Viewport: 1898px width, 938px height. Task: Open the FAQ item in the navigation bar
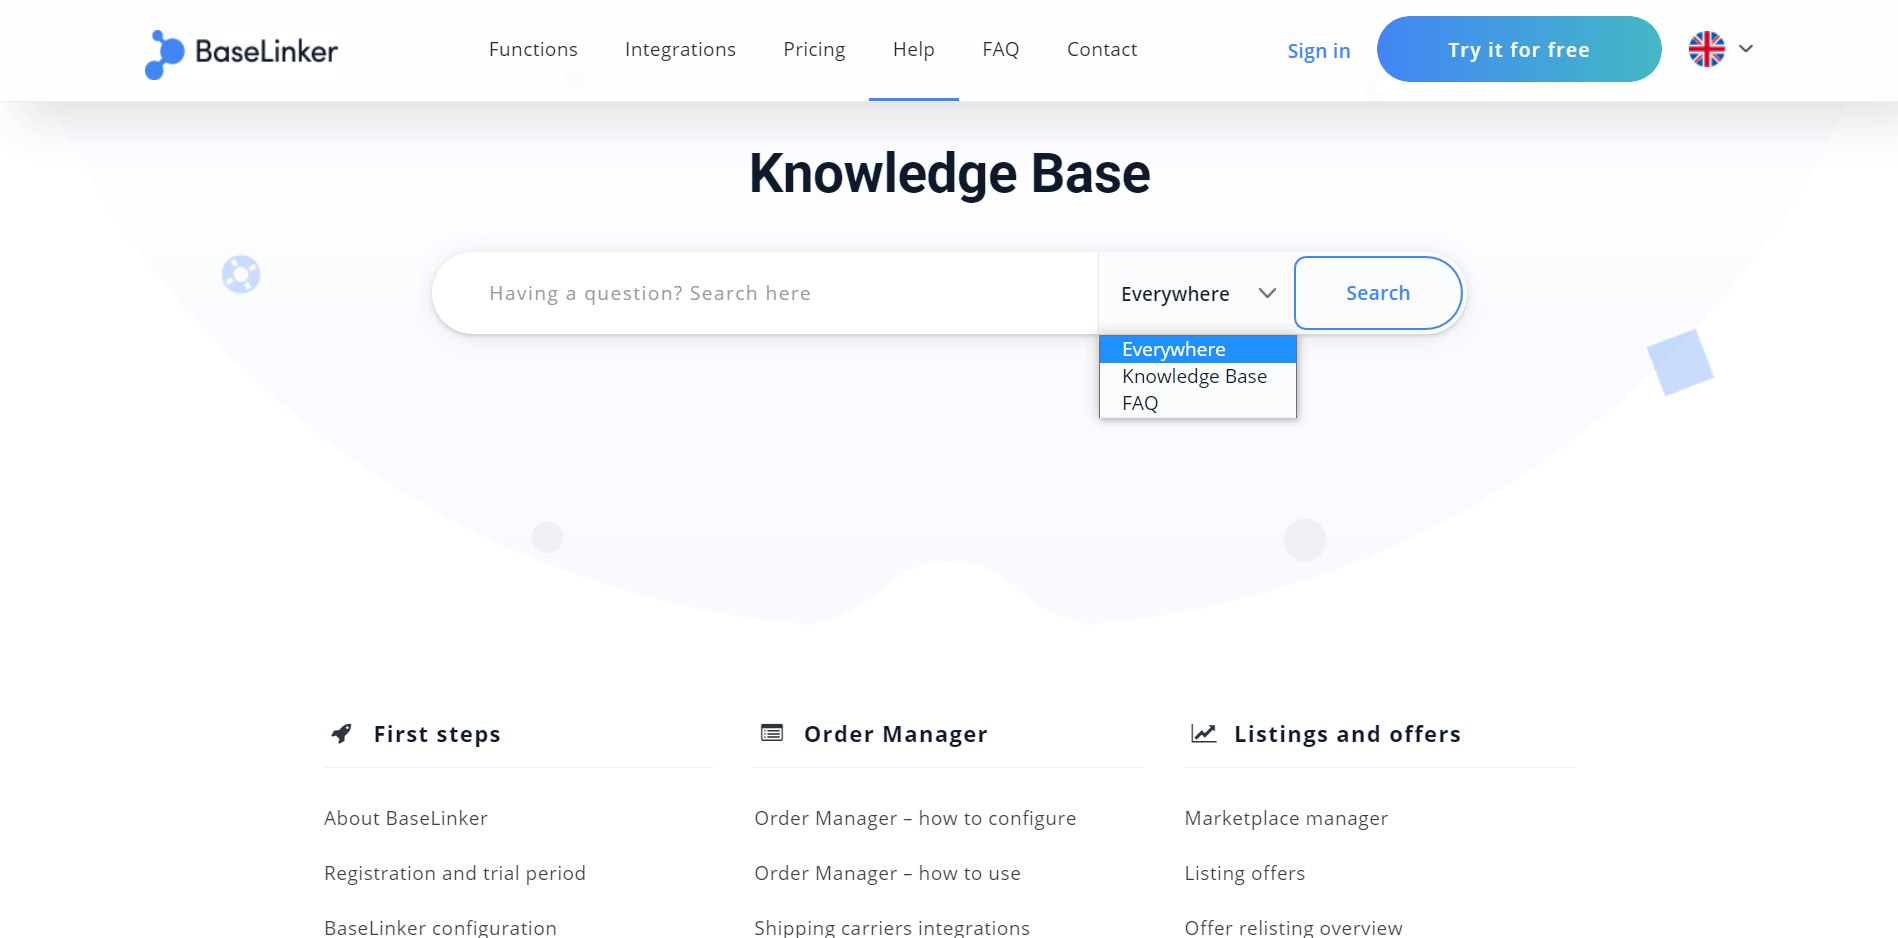(1001, 49)
